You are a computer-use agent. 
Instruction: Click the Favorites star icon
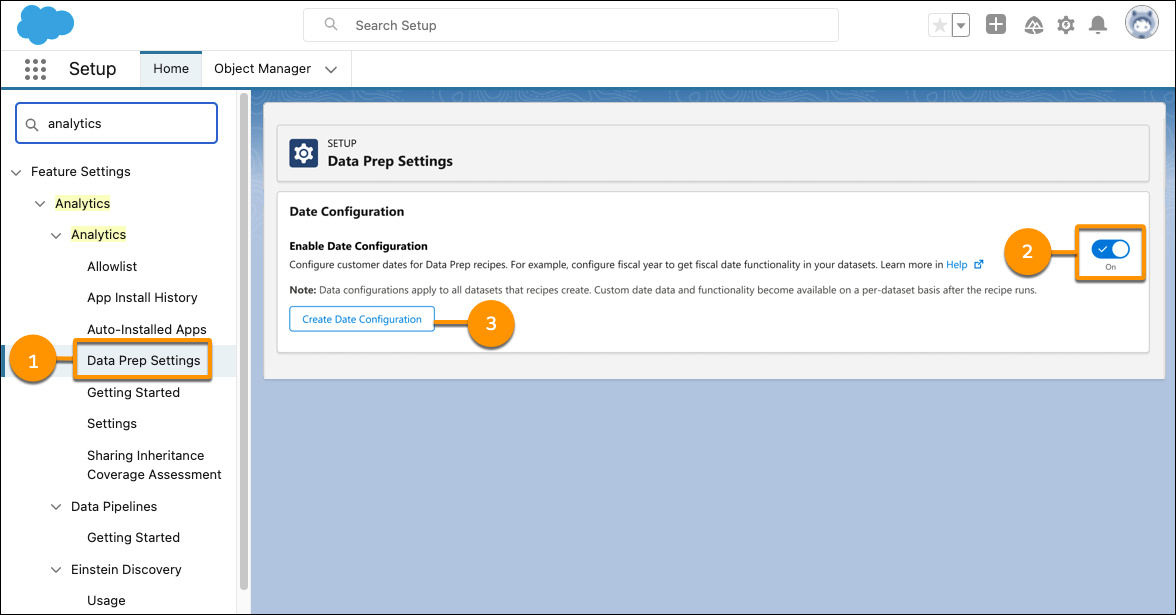[939, 25]
